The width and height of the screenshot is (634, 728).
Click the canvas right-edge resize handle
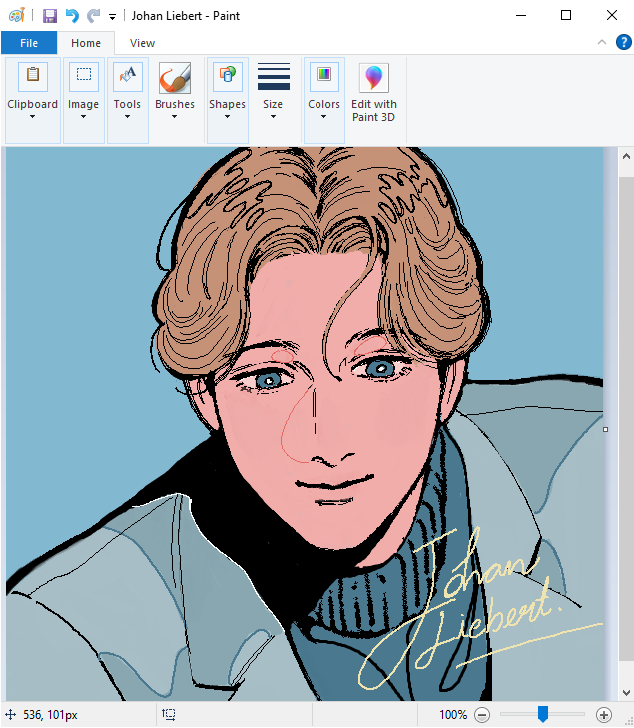pos(605,429)
